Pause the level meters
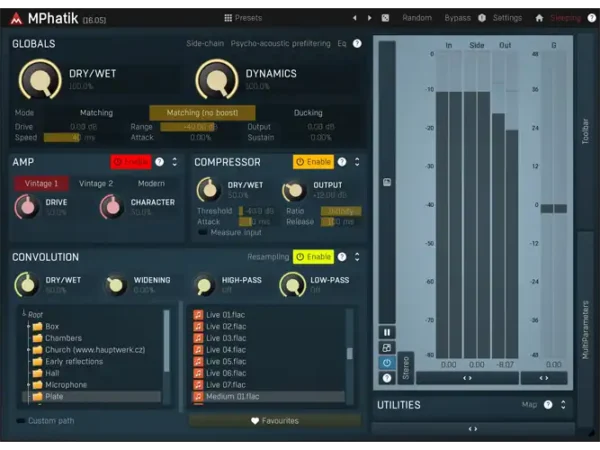This screenshot has height=450, width=600. (x=387, y=333)
